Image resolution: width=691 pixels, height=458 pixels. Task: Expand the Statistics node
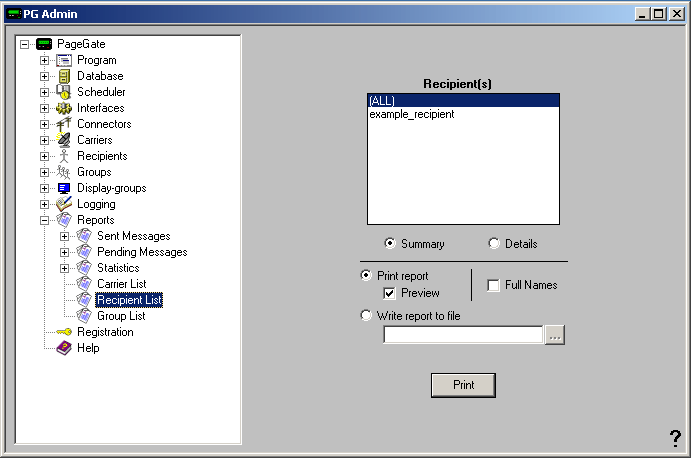(64, 268)
